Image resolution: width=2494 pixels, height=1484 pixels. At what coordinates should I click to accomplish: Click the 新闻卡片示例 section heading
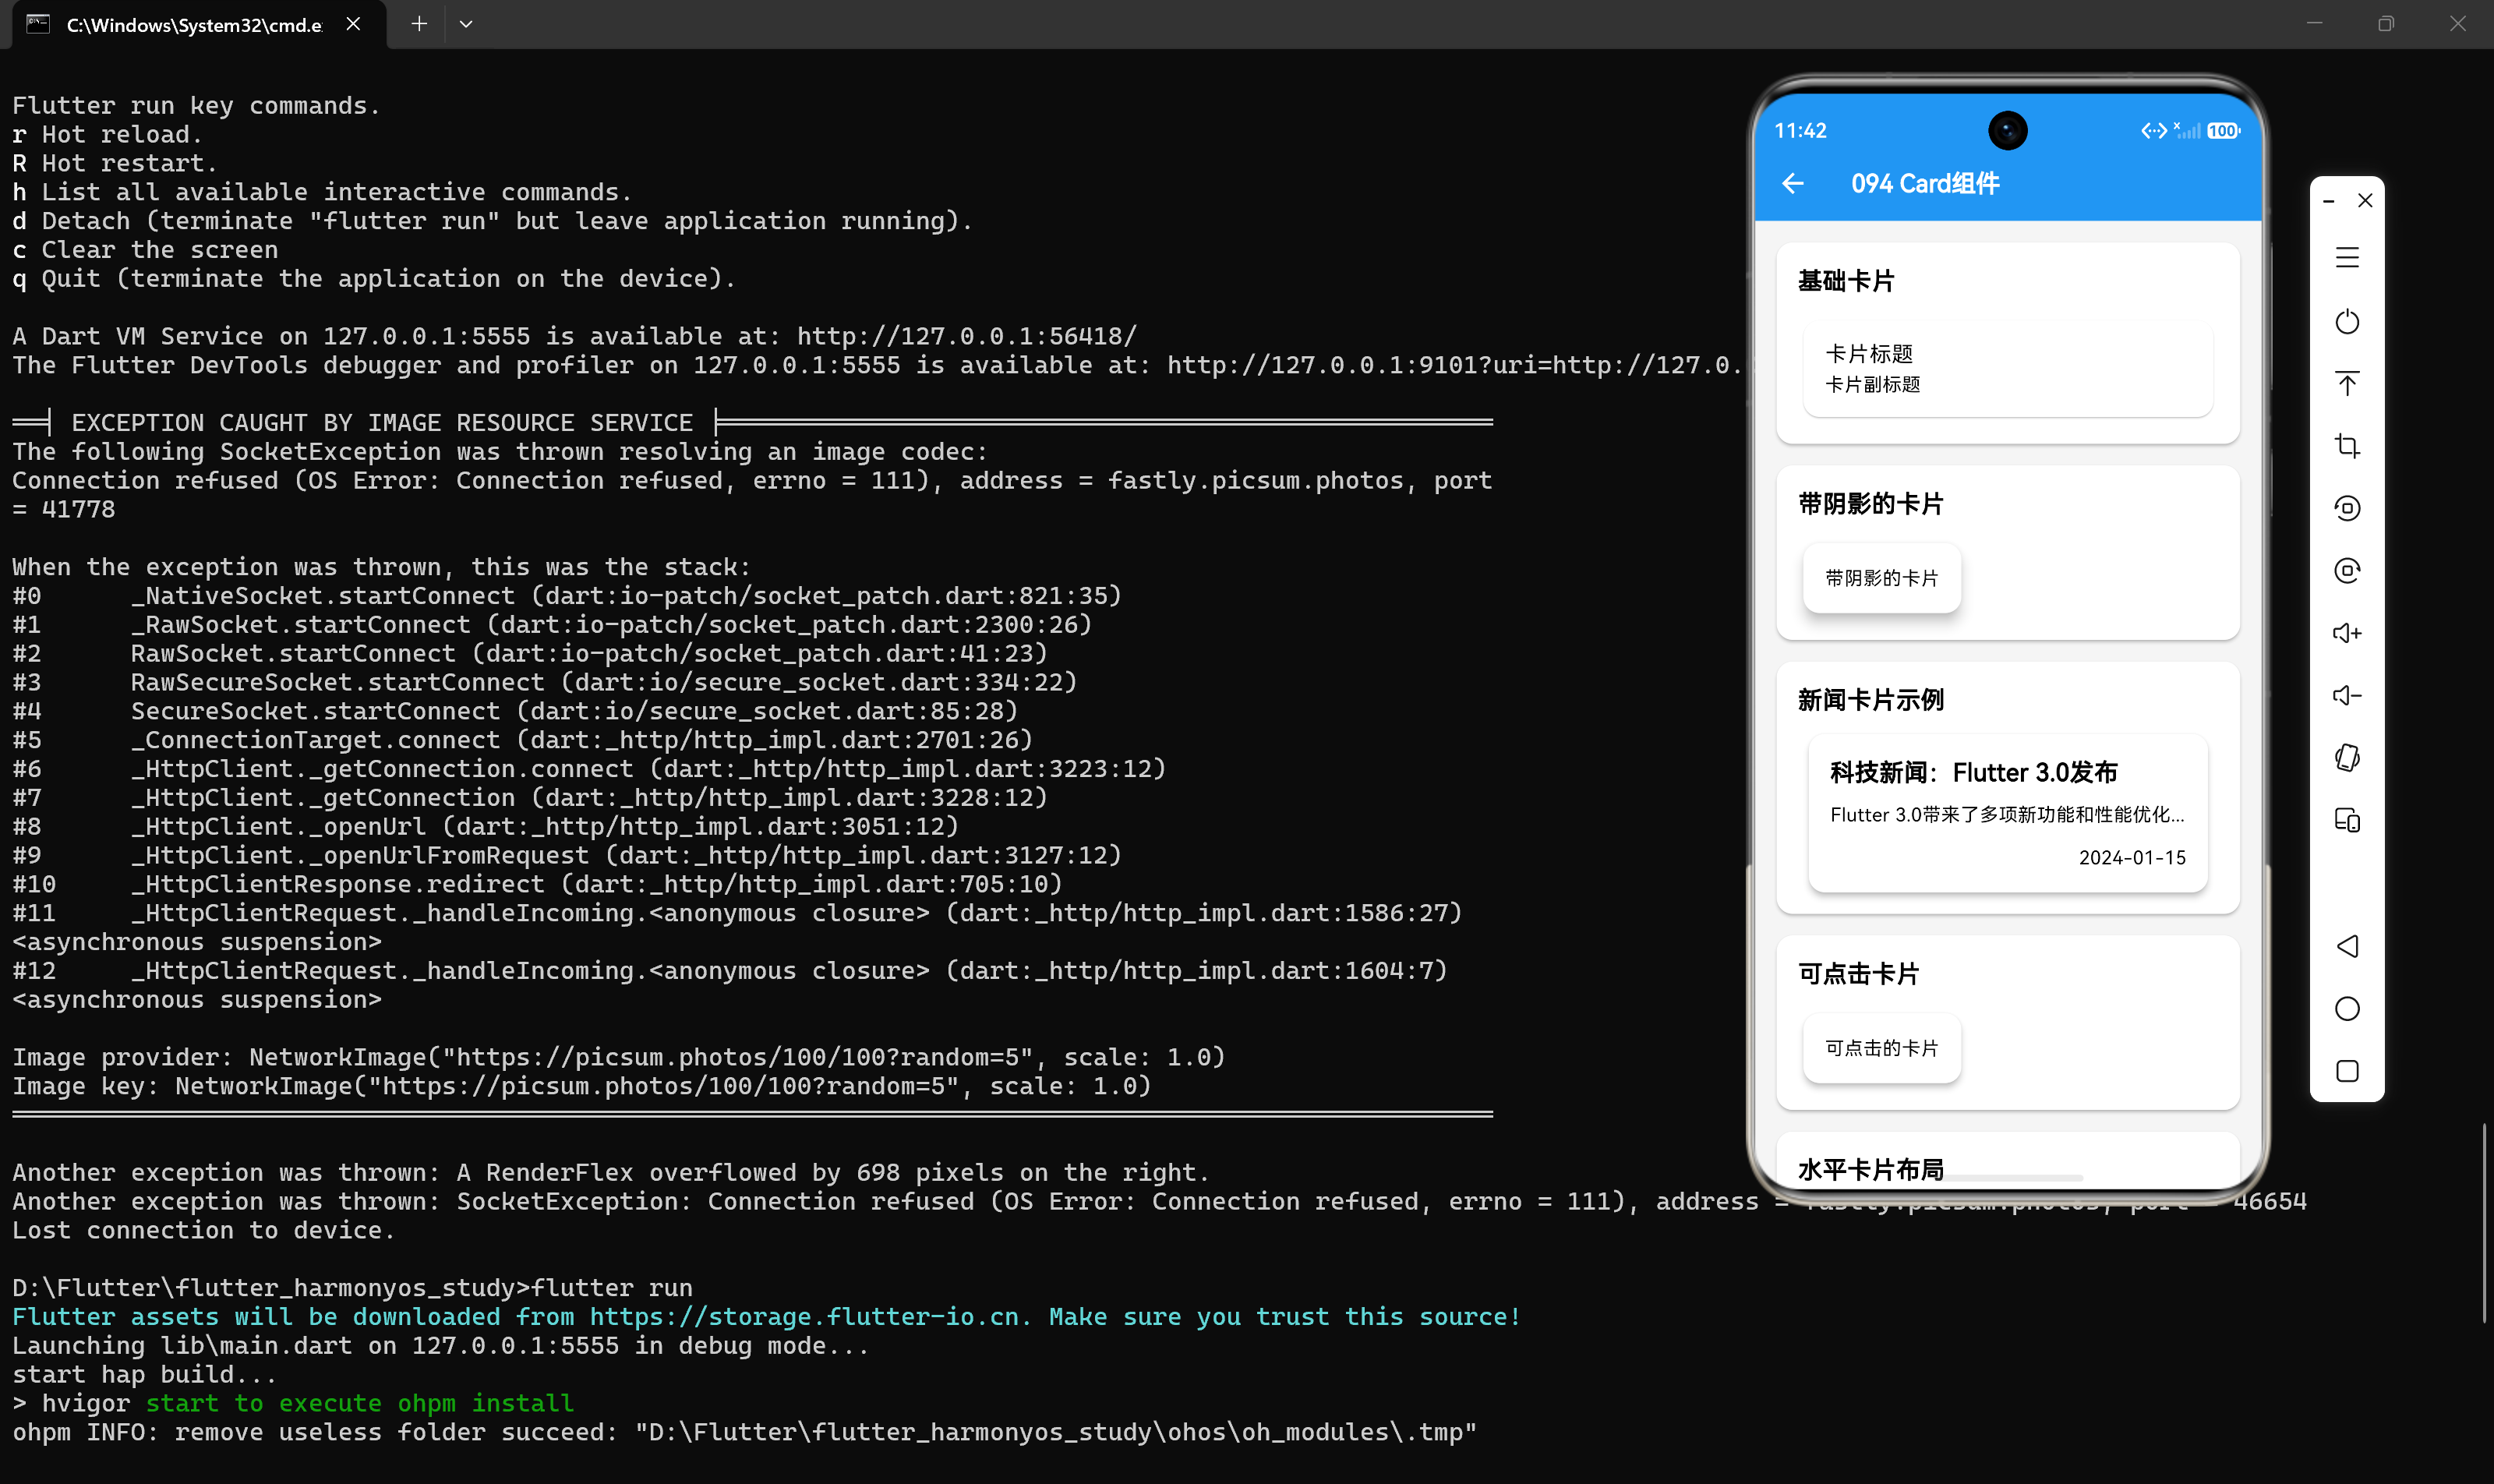click(x=1870, y=701)
